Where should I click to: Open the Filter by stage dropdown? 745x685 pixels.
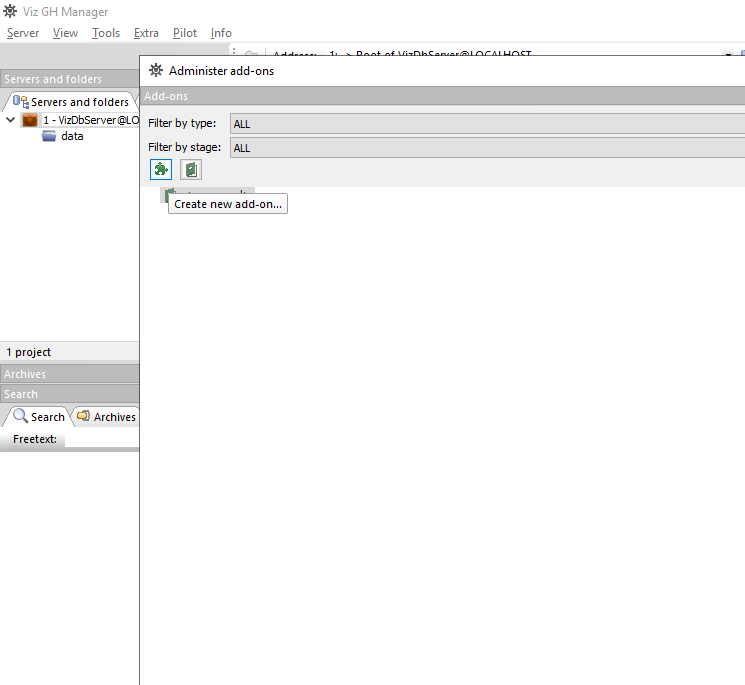pos(487,148)
